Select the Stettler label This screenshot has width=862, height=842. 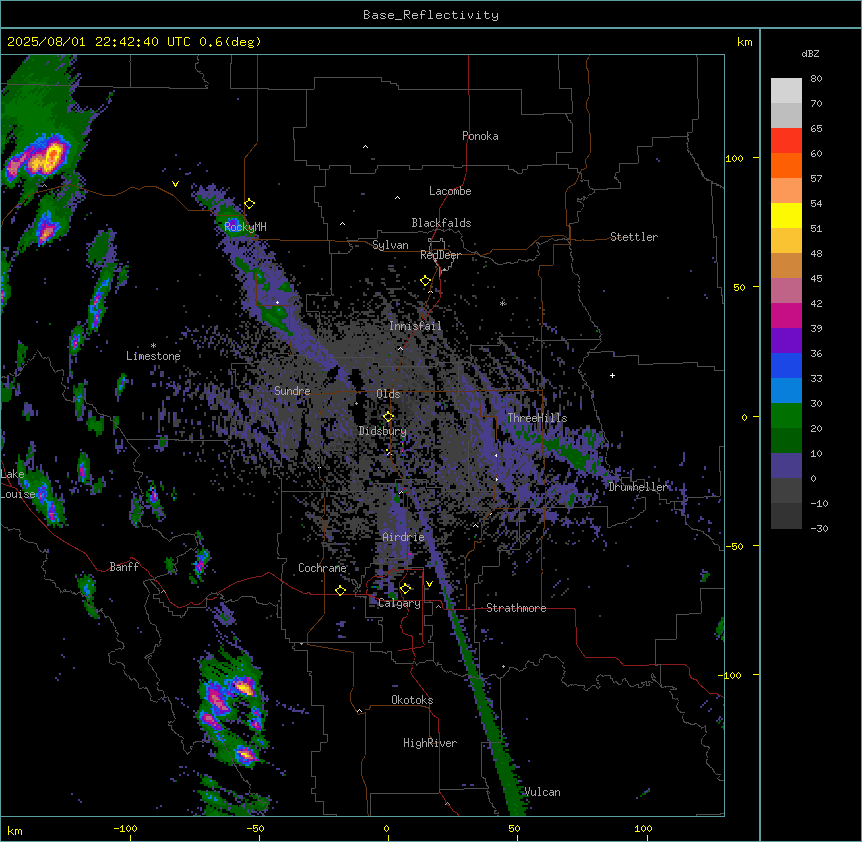pos(634,237)
